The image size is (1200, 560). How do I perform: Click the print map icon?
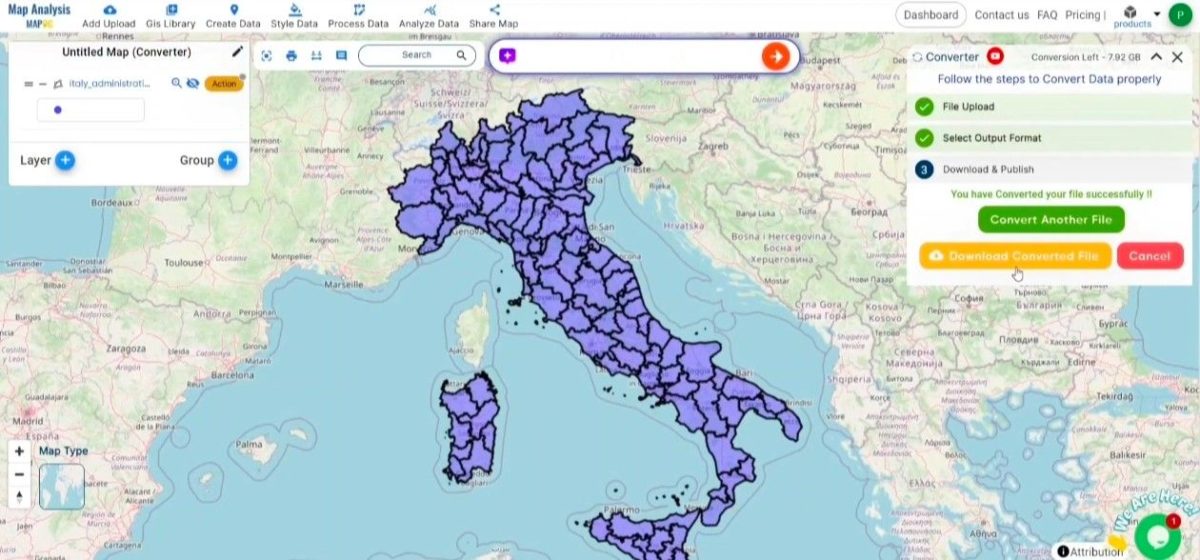coord(292,56)
